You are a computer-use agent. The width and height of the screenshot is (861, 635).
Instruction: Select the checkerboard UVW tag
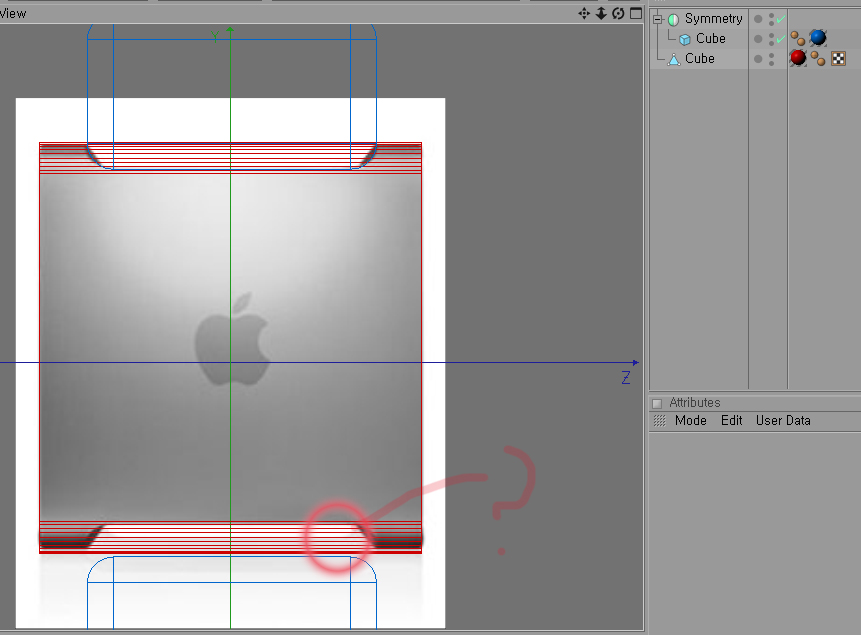click(x=838, y=58)
